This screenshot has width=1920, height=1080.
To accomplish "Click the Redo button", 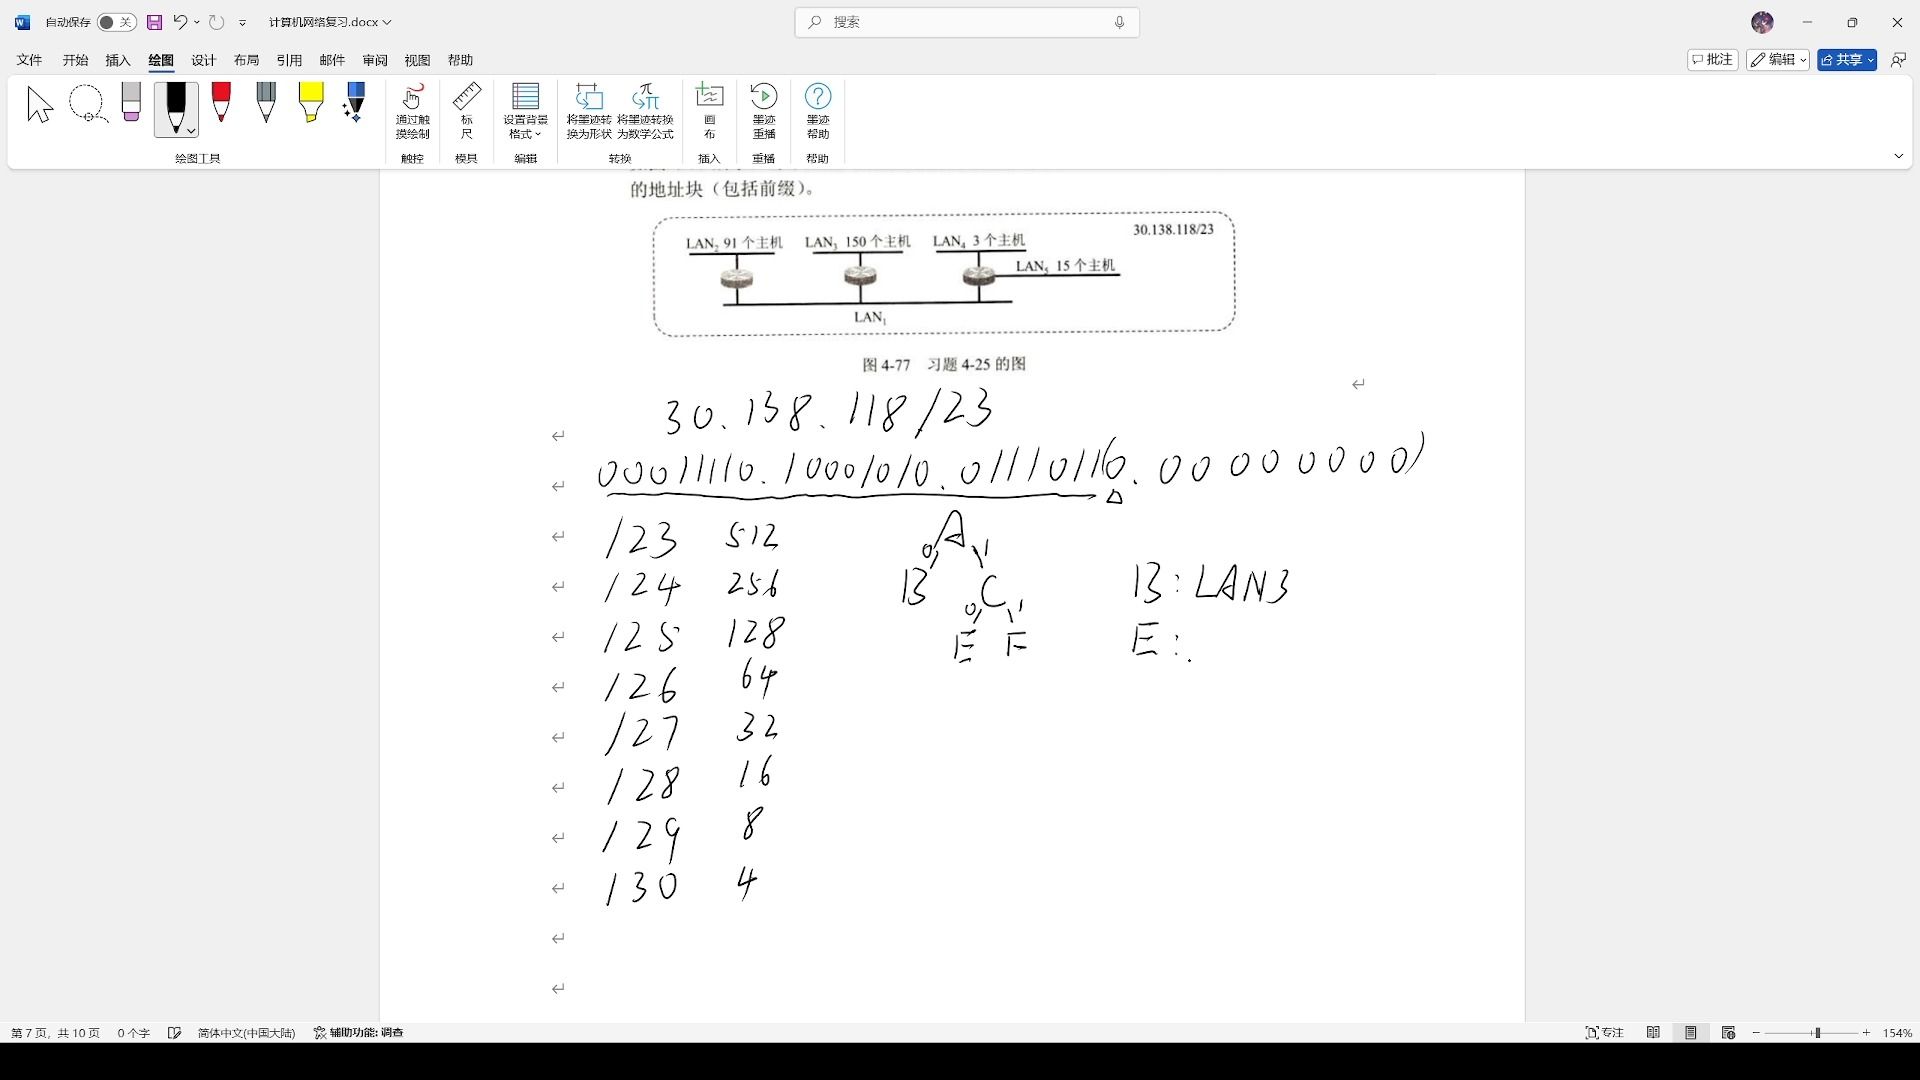I will click(216, 22).
